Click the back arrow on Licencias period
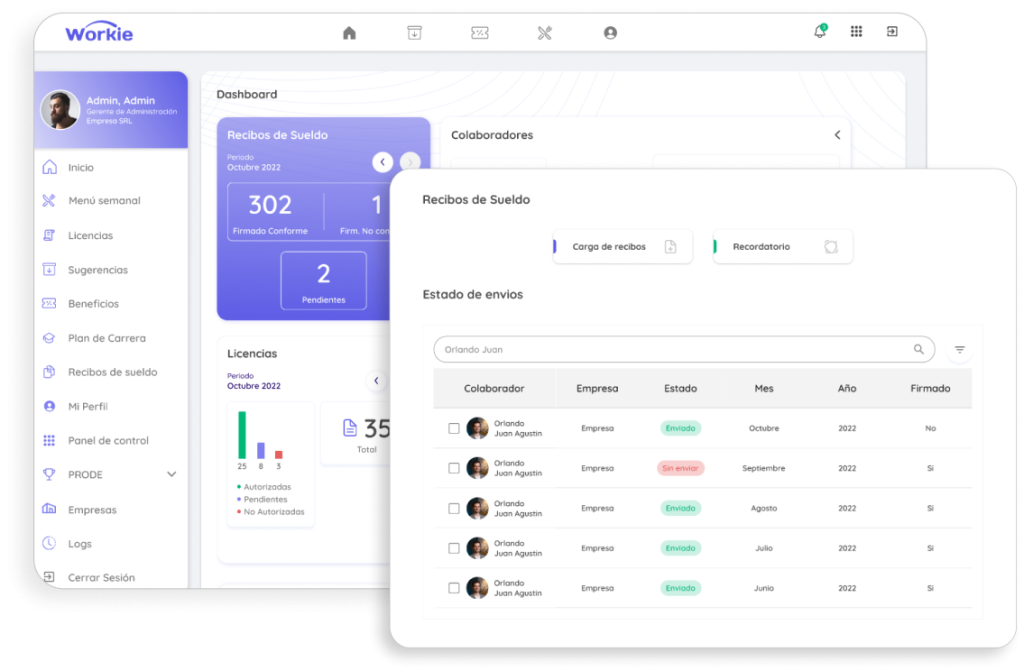 (376, 380)
